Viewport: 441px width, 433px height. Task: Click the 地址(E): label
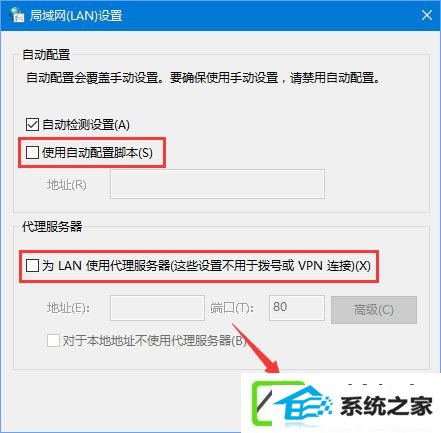pyautogui.click(x=68, y=308)
